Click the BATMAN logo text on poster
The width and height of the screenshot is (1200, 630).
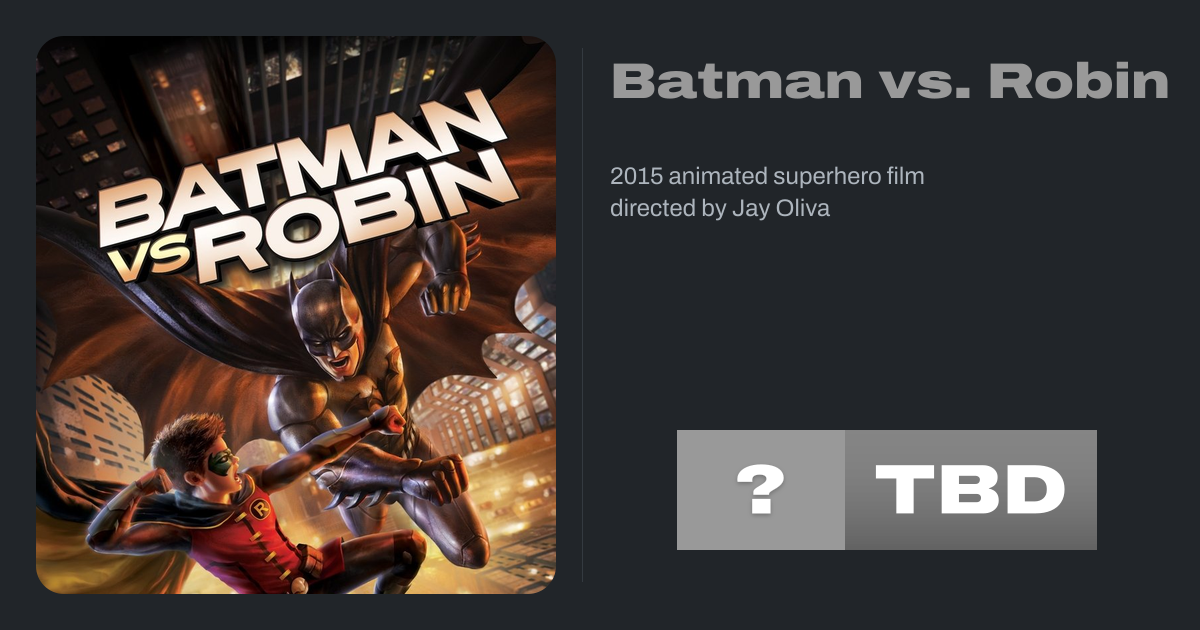click(x=300, y=170)
